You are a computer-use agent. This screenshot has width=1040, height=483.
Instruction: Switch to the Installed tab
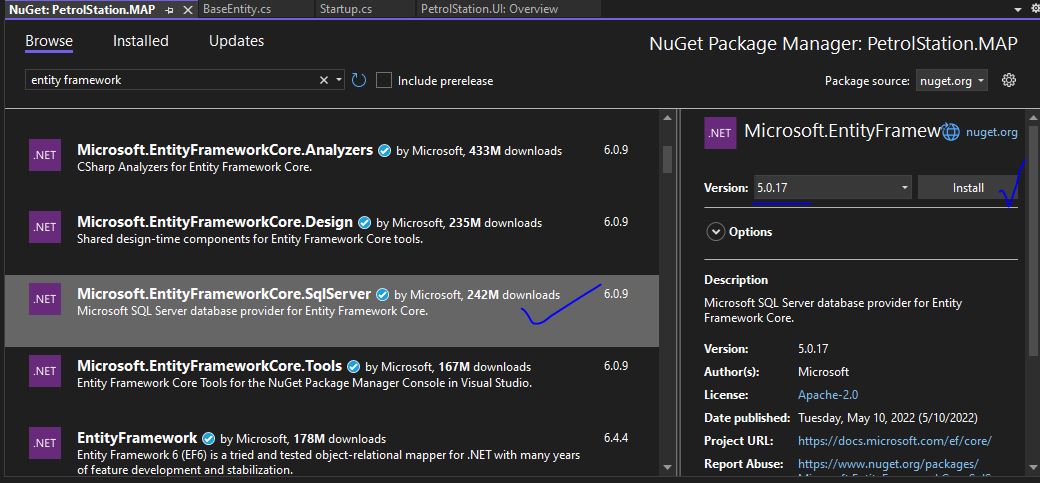click(141, 41)
